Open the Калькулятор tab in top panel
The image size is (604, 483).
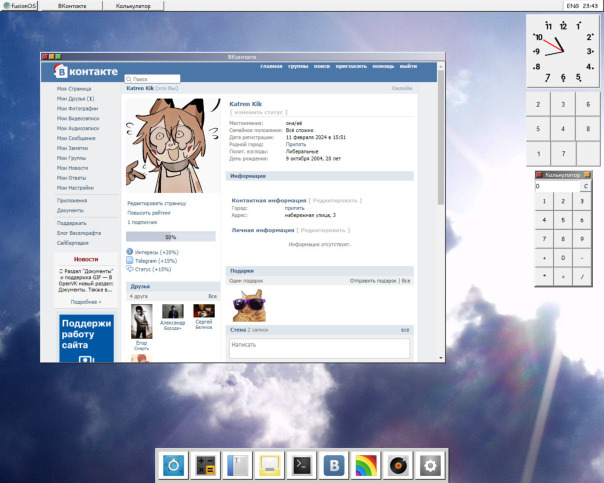click(134, 6)
